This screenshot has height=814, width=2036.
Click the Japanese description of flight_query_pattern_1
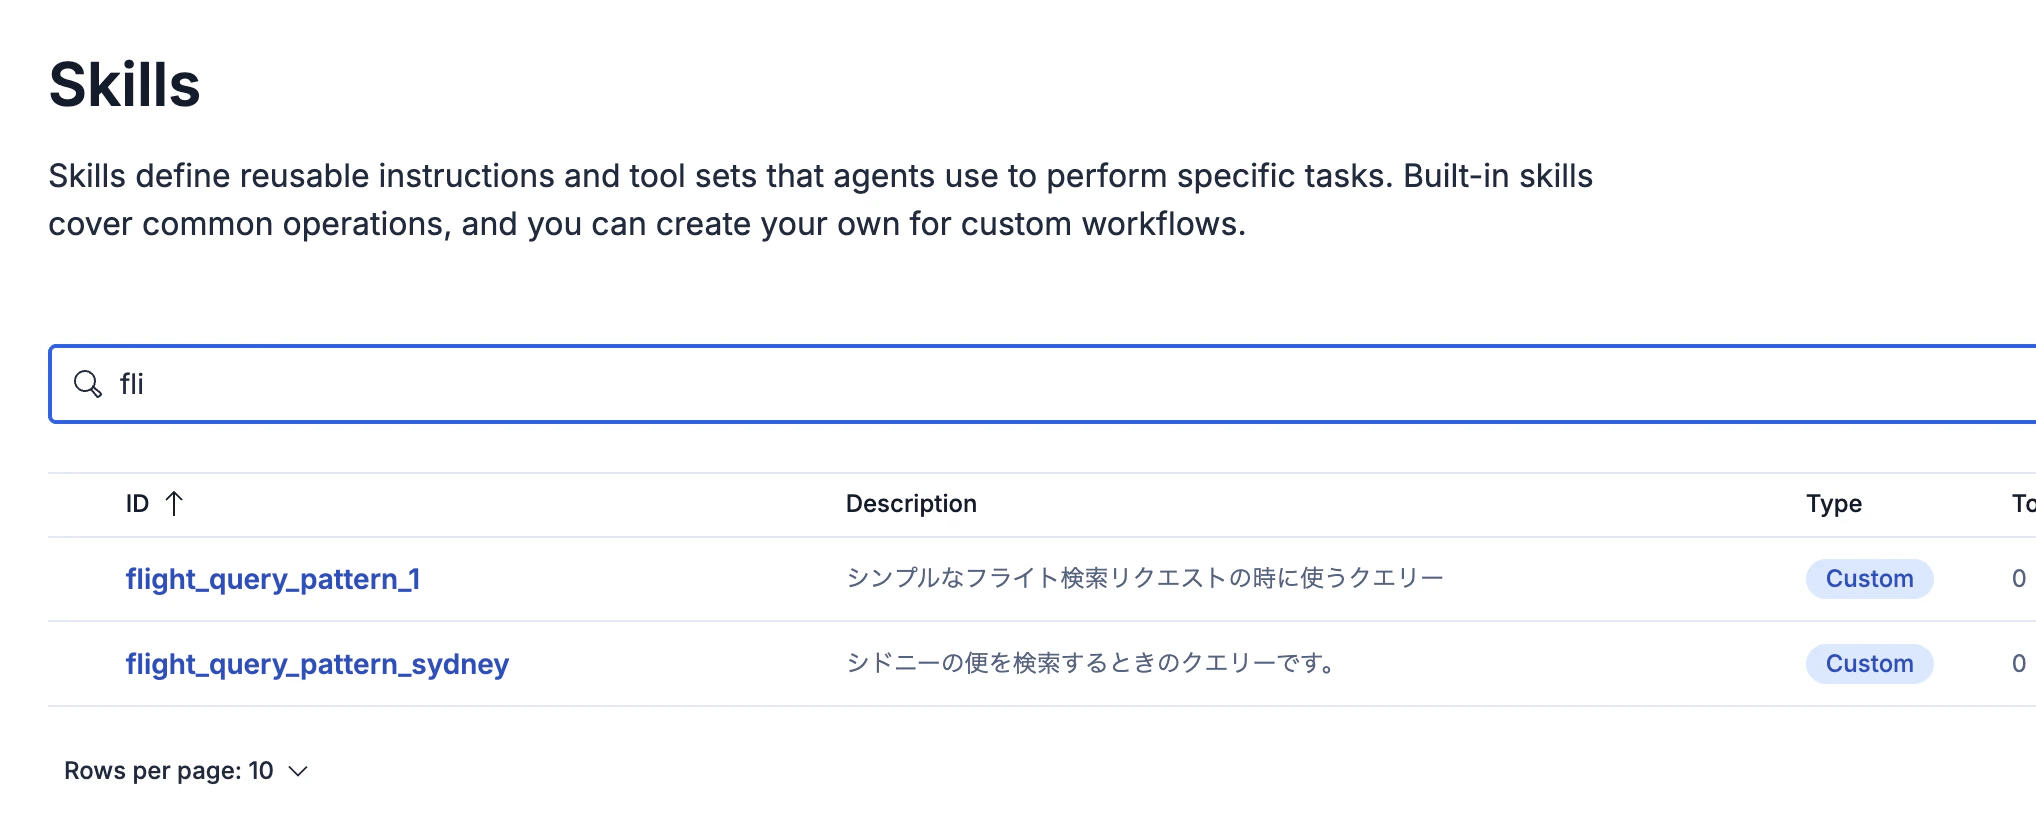(1144, 578)
